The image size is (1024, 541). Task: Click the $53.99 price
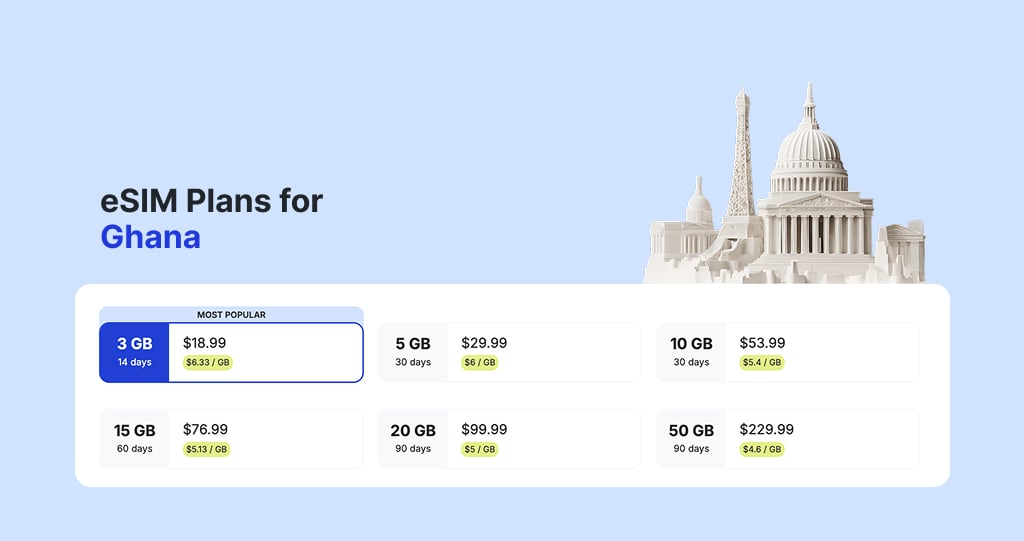point(762,343)
